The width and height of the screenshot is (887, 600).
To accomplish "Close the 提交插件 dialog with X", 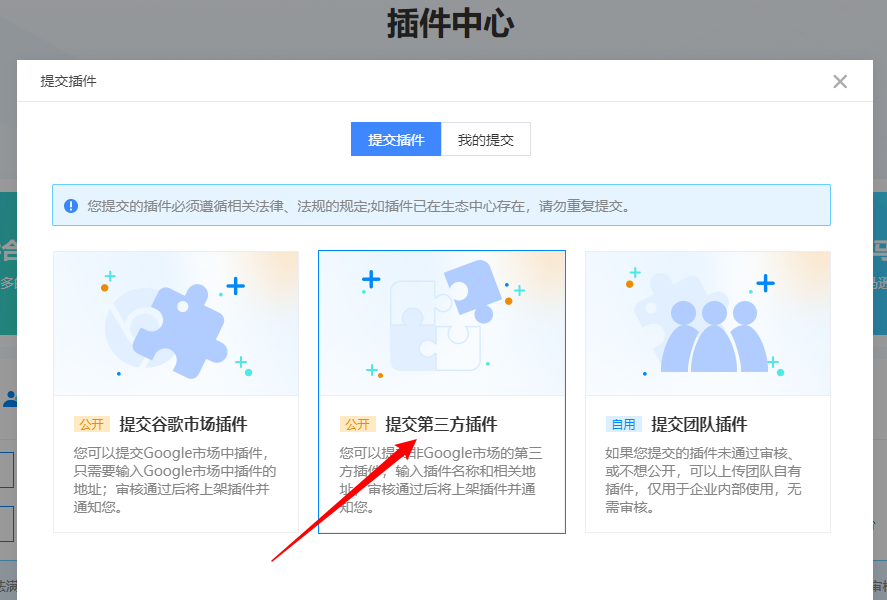I will click(840, 82).
